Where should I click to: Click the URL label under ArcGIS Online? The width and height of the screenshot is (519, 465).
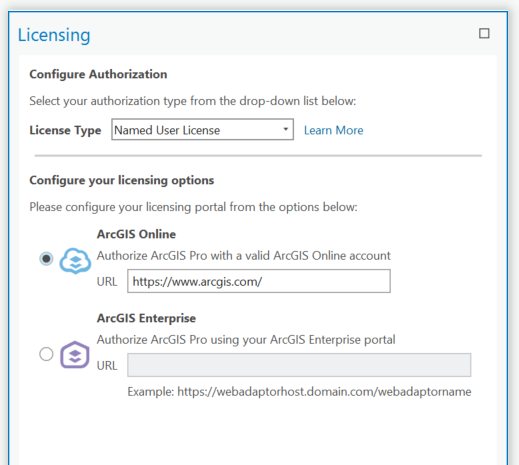point(107,282)
